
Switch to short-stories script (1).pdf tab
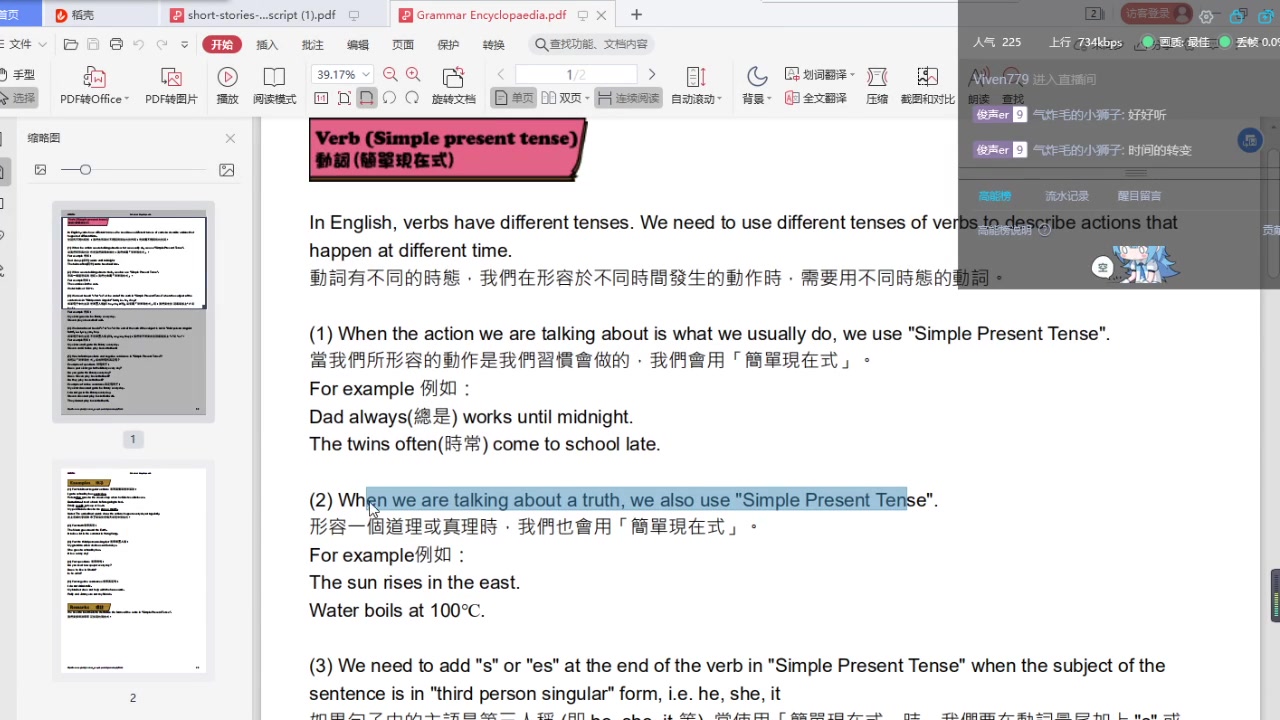pyautogui.click(x=261, y=15)
